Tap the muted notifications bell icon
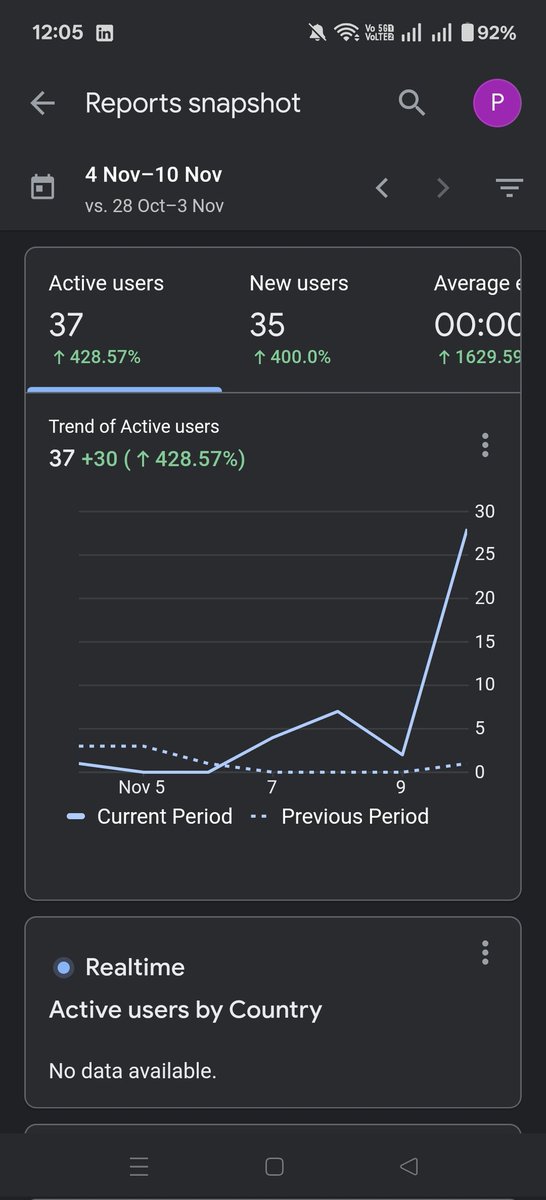This screenshot has height=1200, width=546. [x=317, y=33]
